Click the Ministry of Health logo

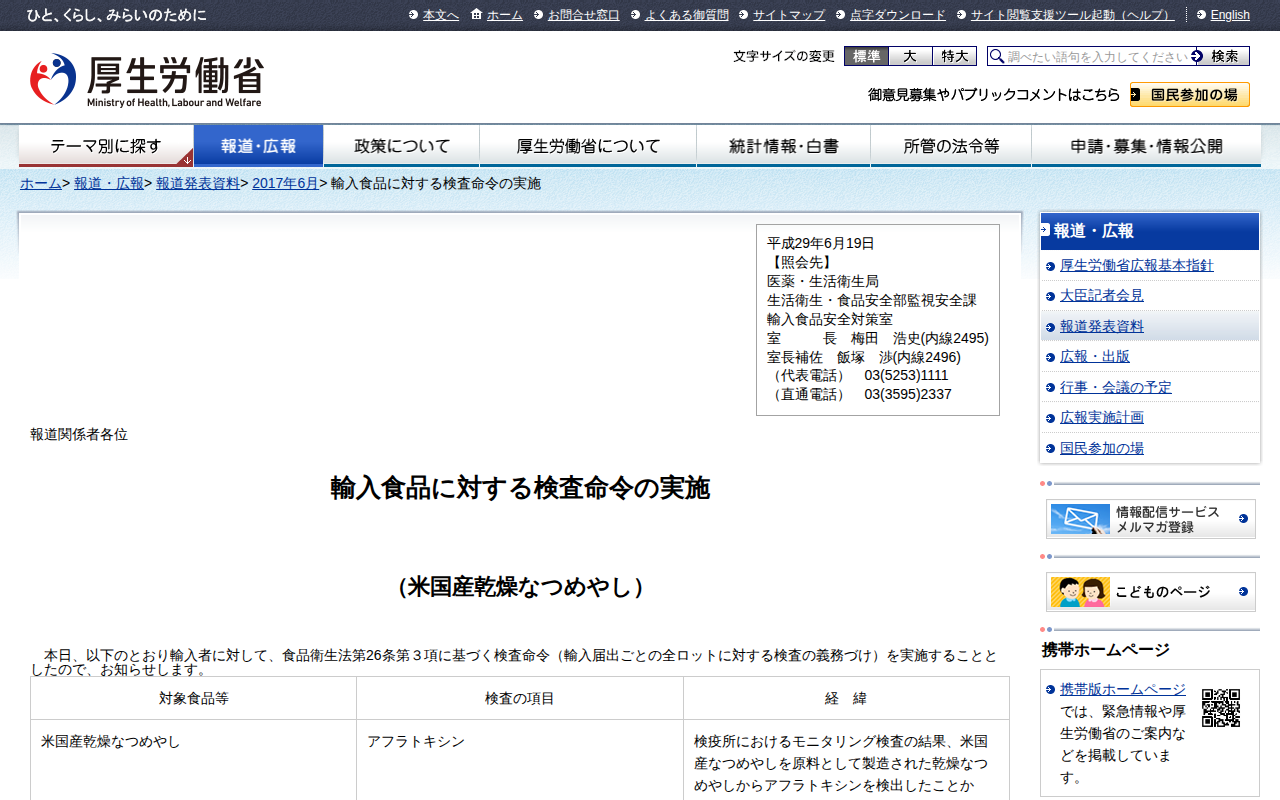point(146,80)
